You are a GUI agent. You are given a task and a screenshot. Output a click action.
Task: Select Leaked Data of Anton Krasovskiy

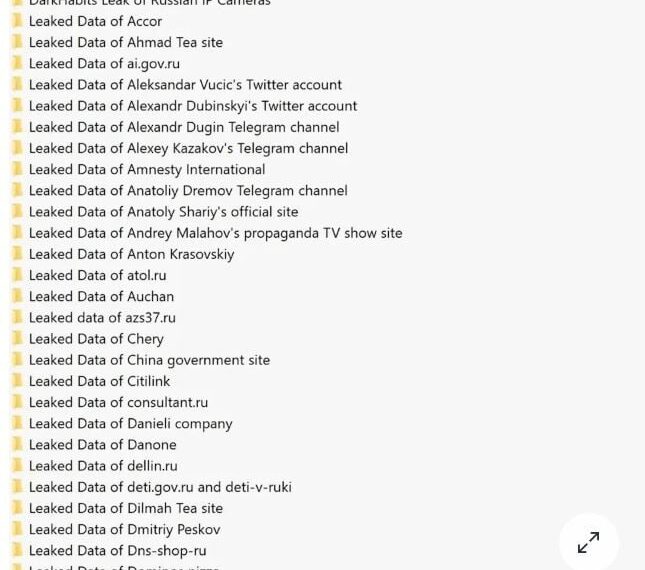tap(131, 254)
